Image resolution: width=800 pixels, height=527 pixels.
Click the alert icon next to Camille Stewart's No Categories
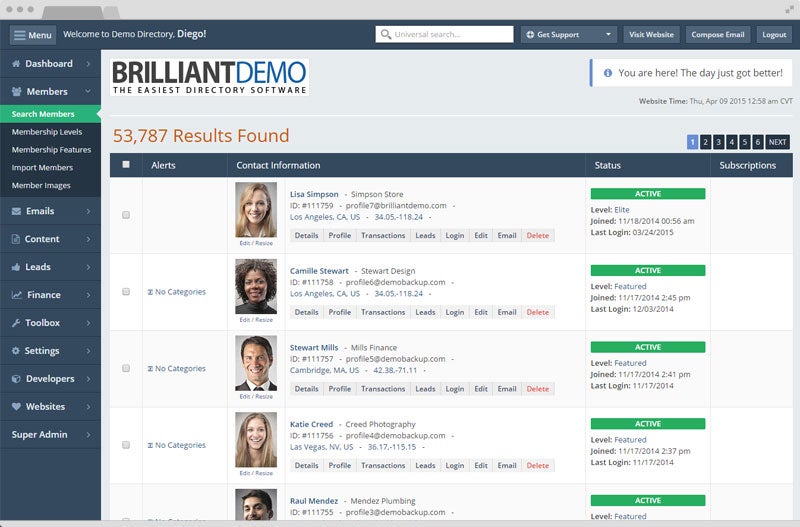point(150,292)
